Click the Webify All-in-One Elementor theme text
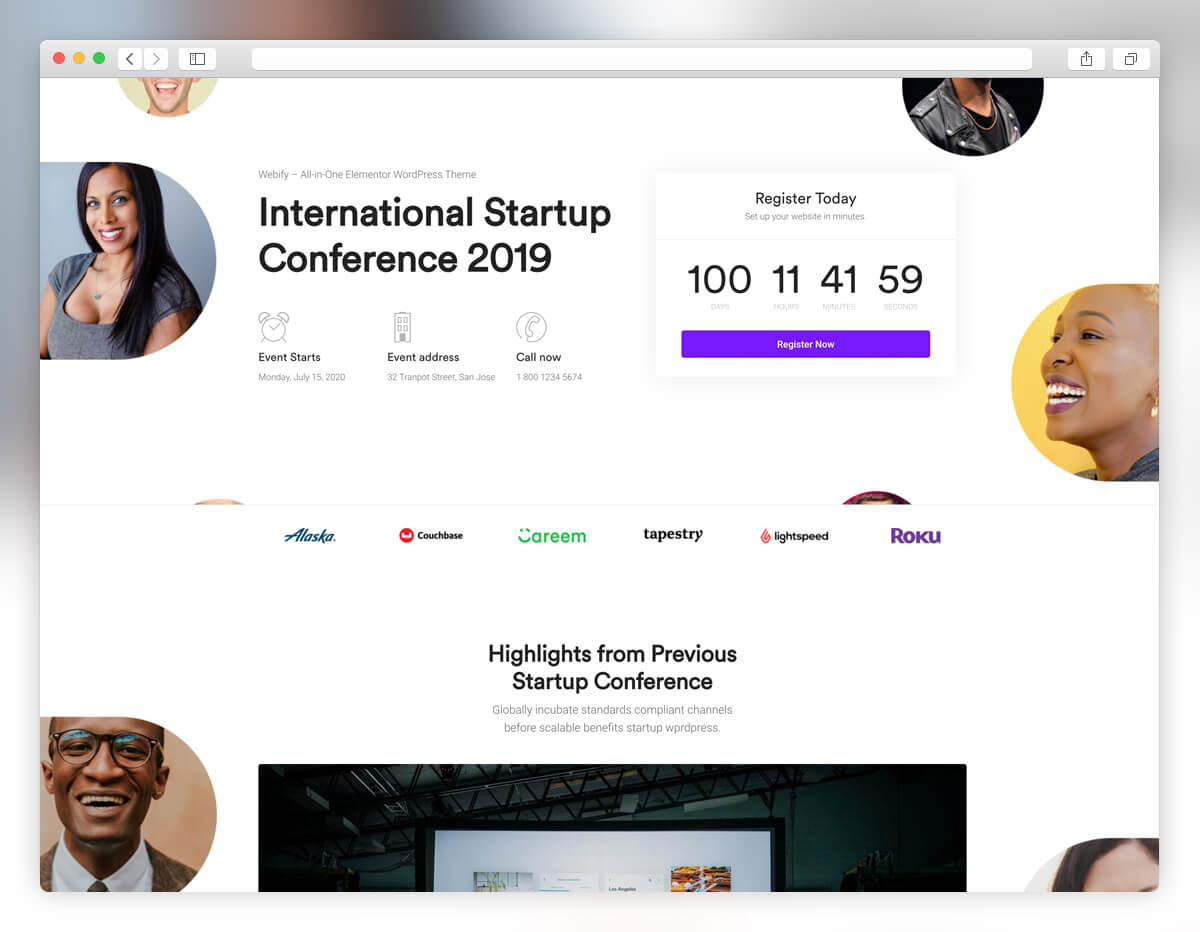Viewport: 1200px width, 932px height. (x=367, y=174)
